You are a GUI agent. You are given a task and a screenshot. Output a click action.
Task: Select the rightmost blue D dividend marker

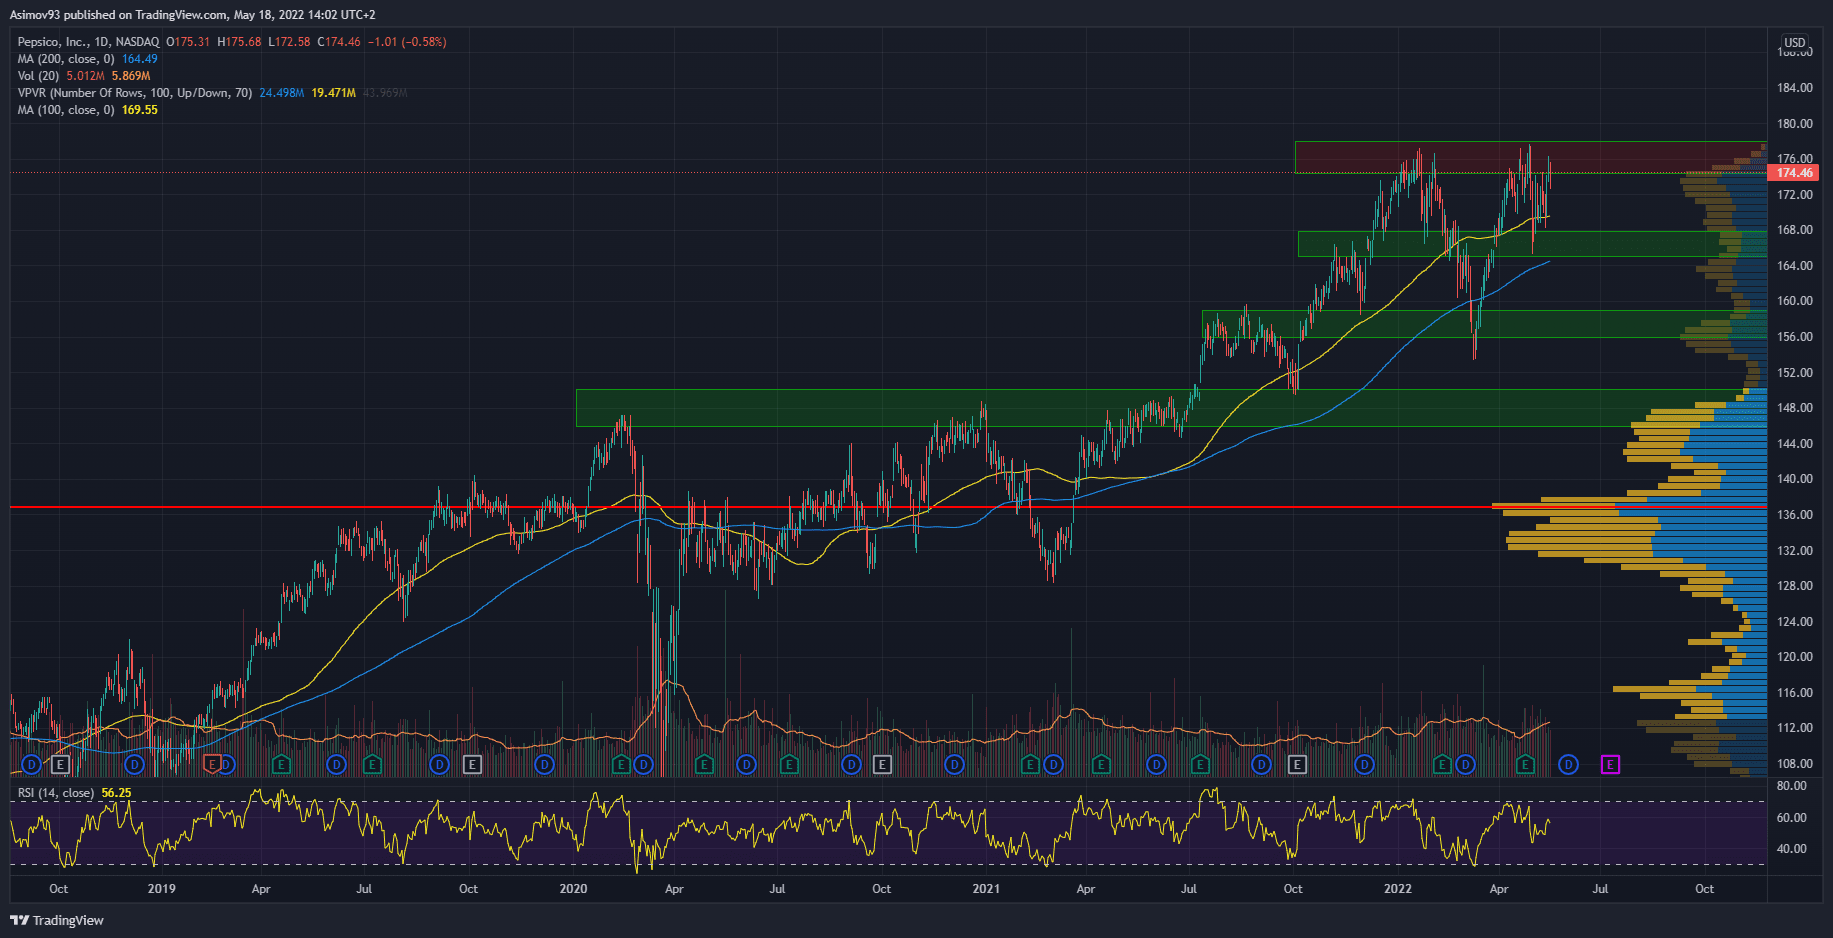(1568, 765)
